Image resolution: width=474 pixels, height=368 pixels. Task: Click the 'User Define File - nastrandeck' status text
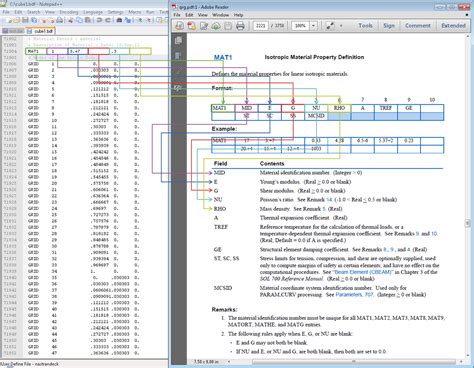coord(30,364)
